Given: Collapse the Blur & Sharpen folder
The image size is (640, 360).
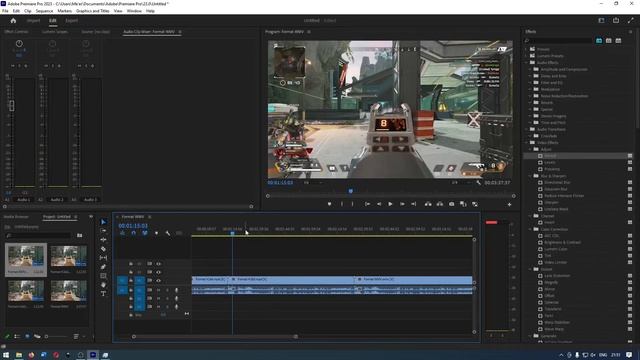Looking at the screenshot, I should (531, 176).
